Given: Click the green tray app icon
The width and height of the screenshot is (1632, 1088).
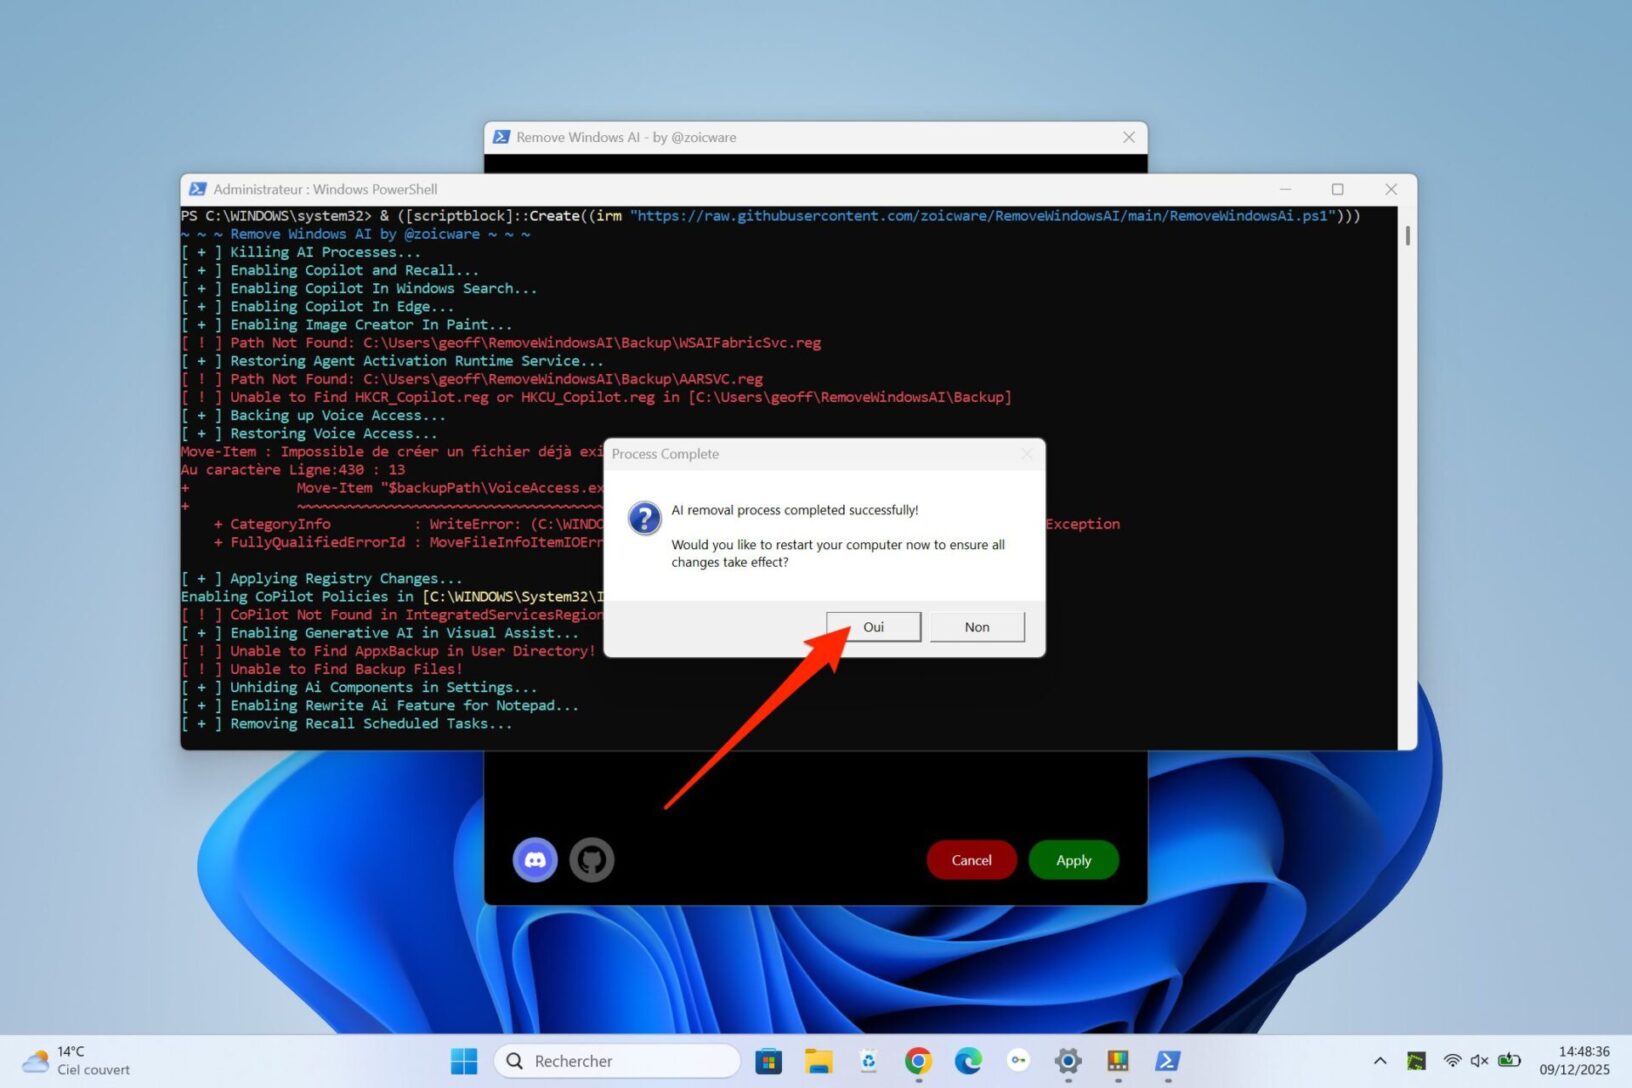Looking at the screenshot, I should coord(1416,1061).
